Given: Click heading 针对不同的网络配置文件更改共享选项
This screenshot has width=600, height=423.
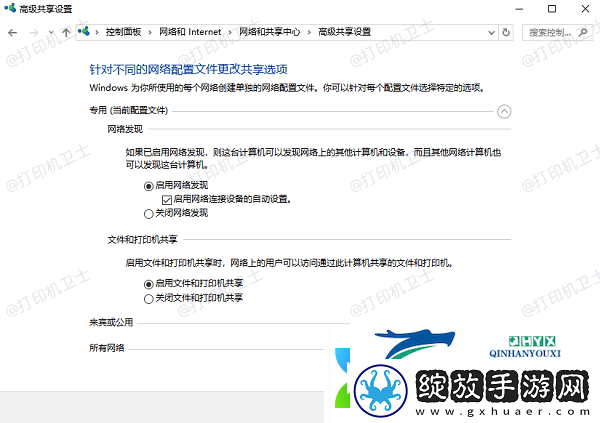Looking at the screenshot, I should [188, 69].
